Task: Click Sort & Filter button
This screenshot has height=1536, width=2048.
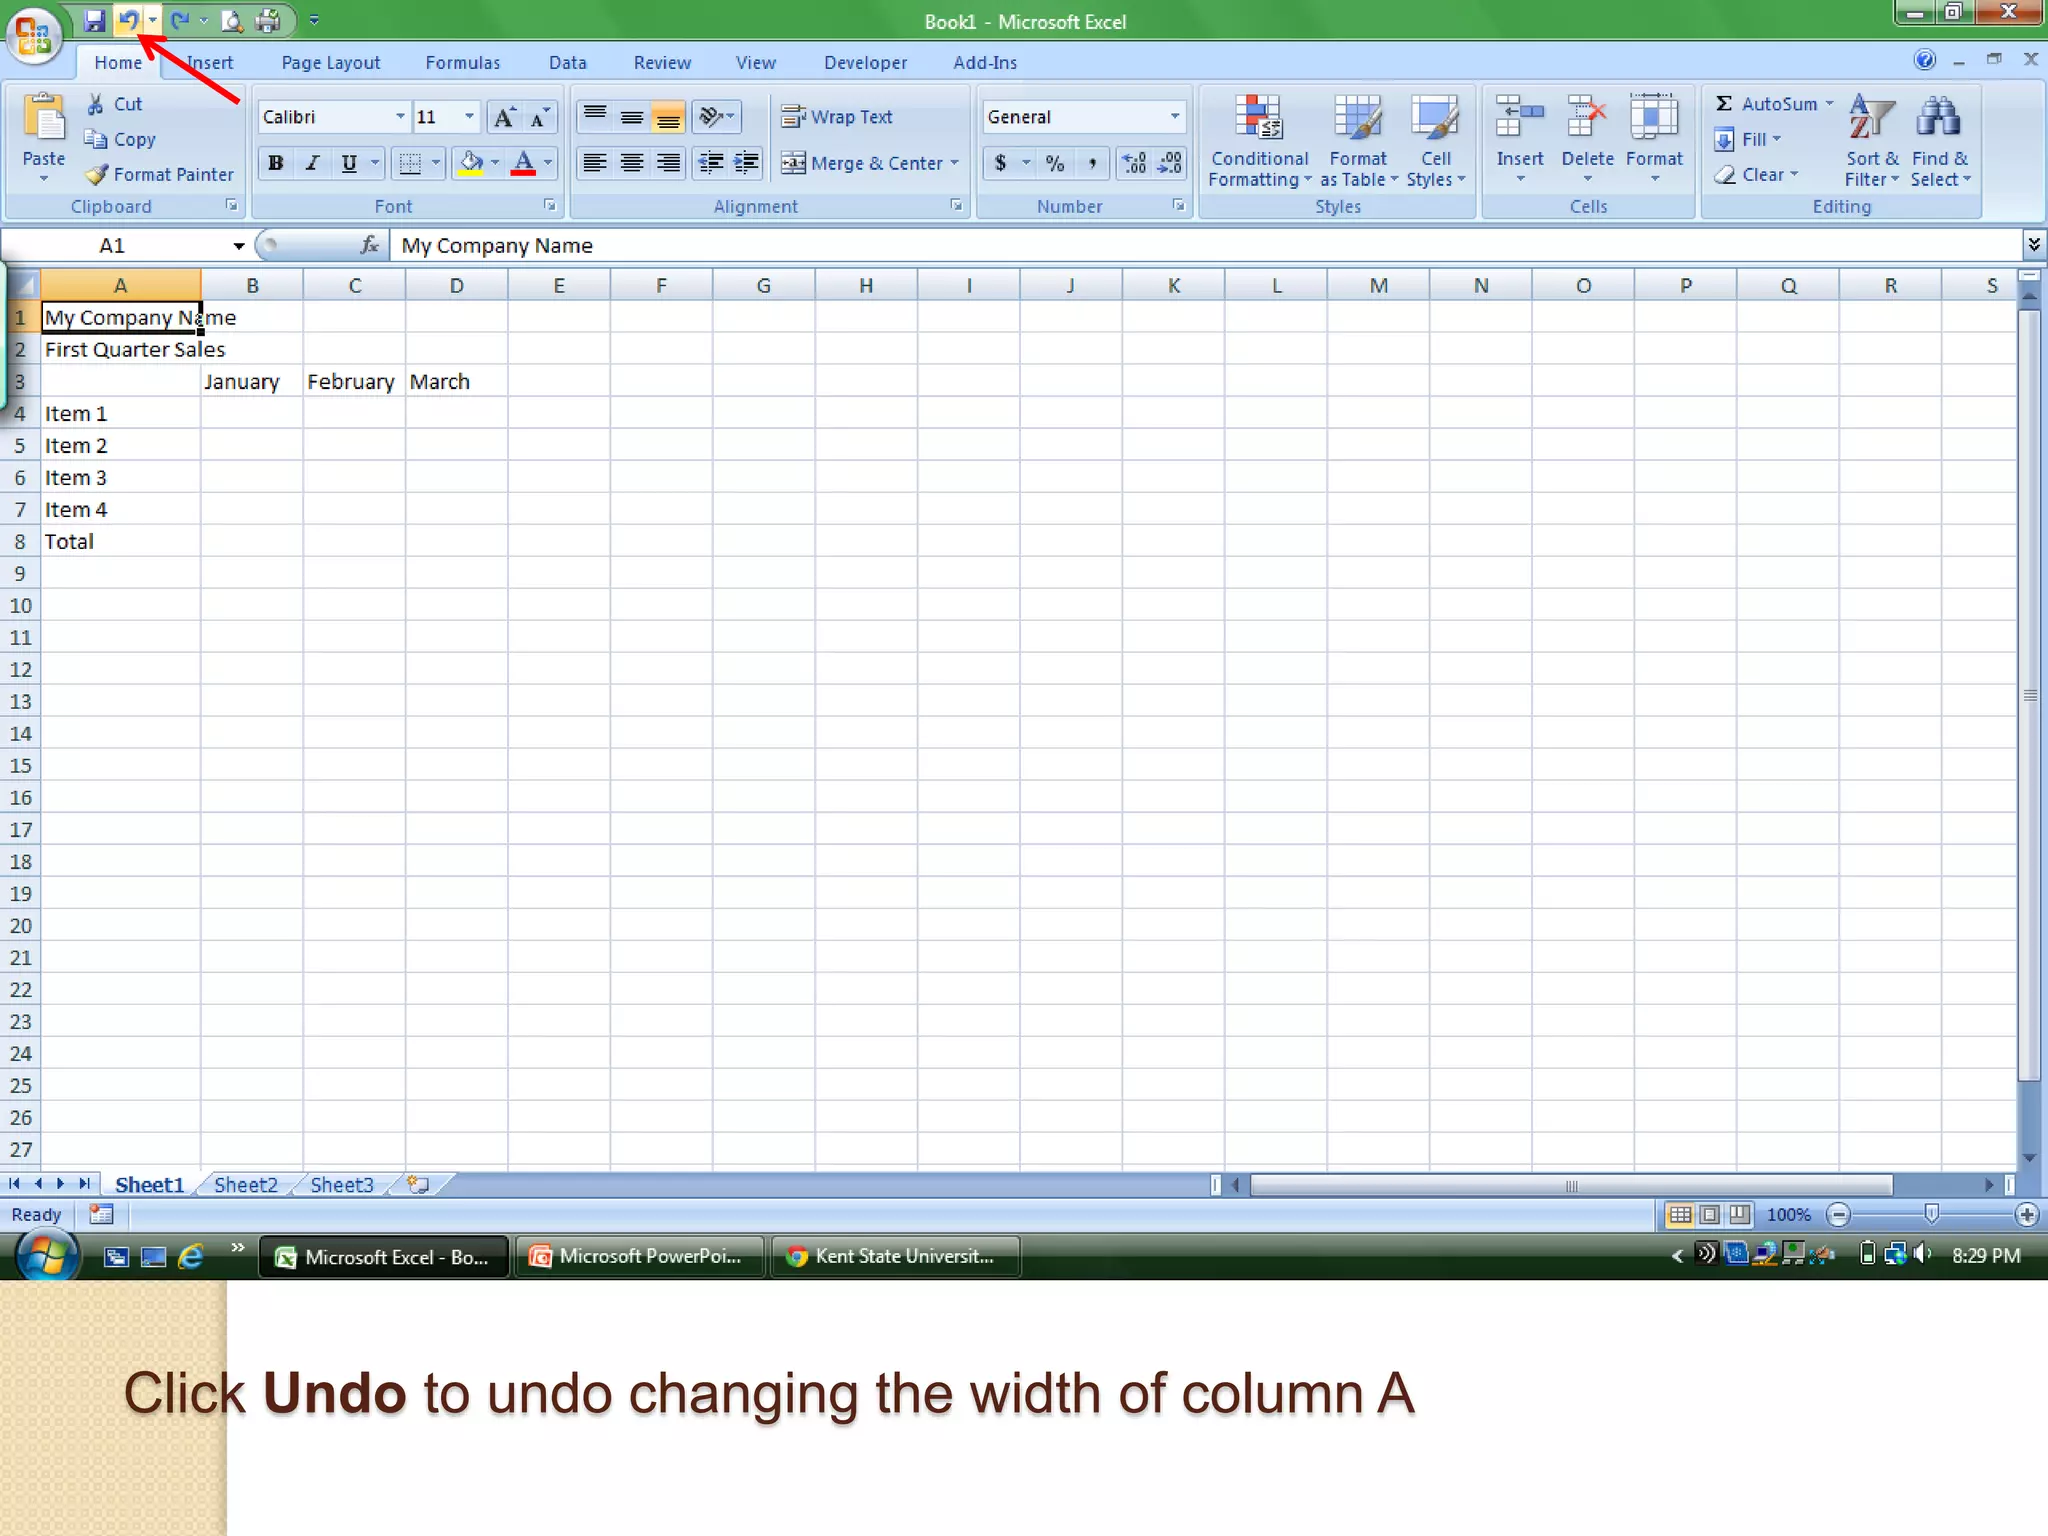Action: 1872,141
